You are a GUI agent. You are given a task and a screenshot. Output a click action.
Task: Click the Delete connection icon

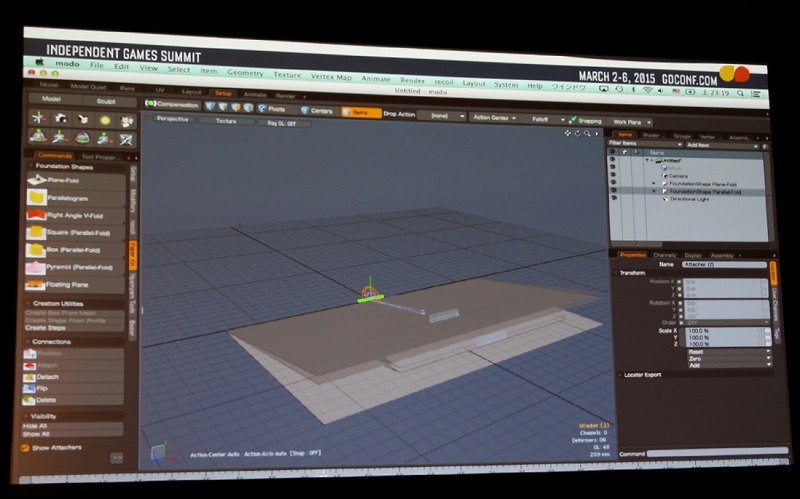point(29,401)
